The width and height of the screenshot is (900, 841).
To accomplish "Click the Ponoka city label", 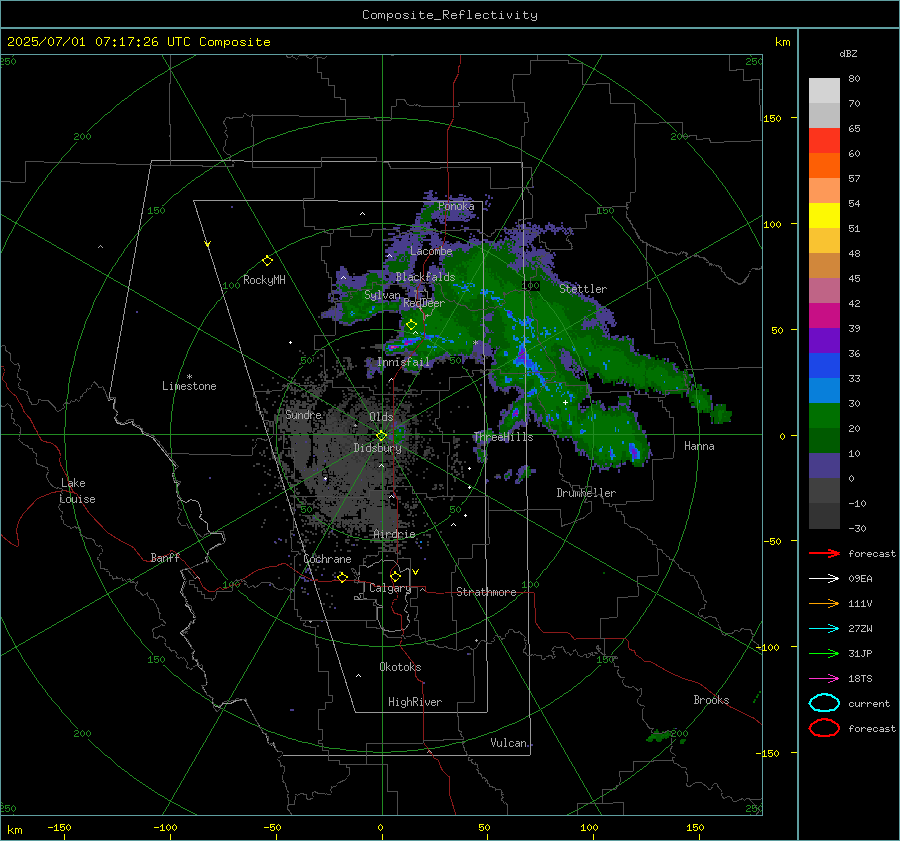I will (456, 206).
